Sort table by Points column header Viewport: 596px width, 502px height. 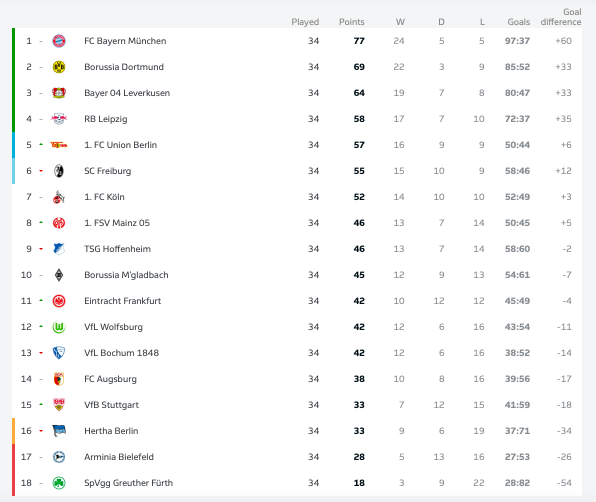click(x=352, y=22)
